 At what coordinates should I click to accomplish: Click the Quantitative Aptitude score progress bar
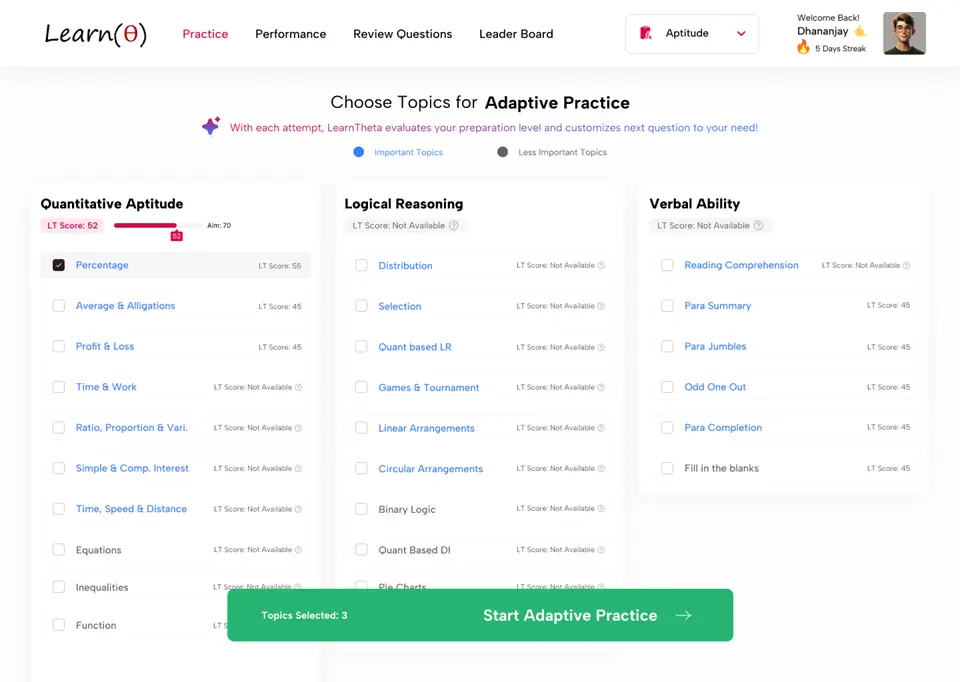point(157,225)
